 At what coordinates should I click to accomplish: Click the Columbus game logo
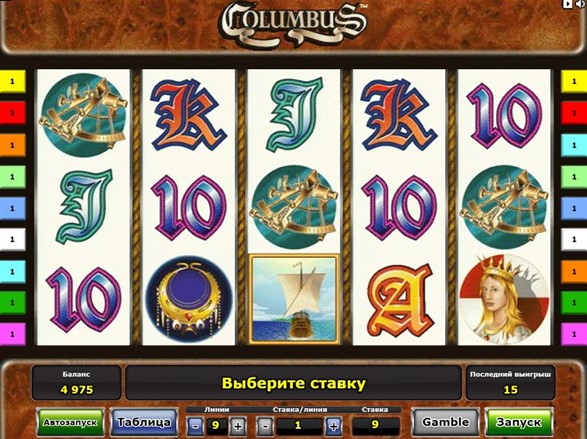[293, 23]
